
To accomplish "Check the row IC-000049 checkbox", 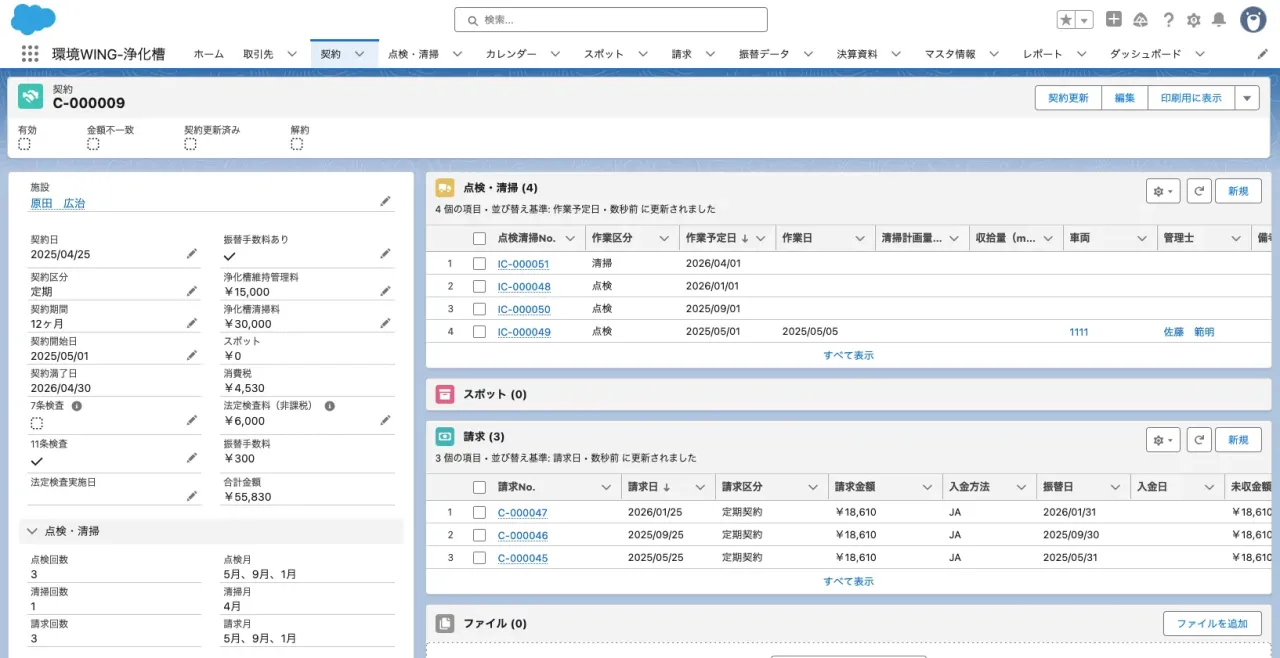I will [x=479, y=332].
